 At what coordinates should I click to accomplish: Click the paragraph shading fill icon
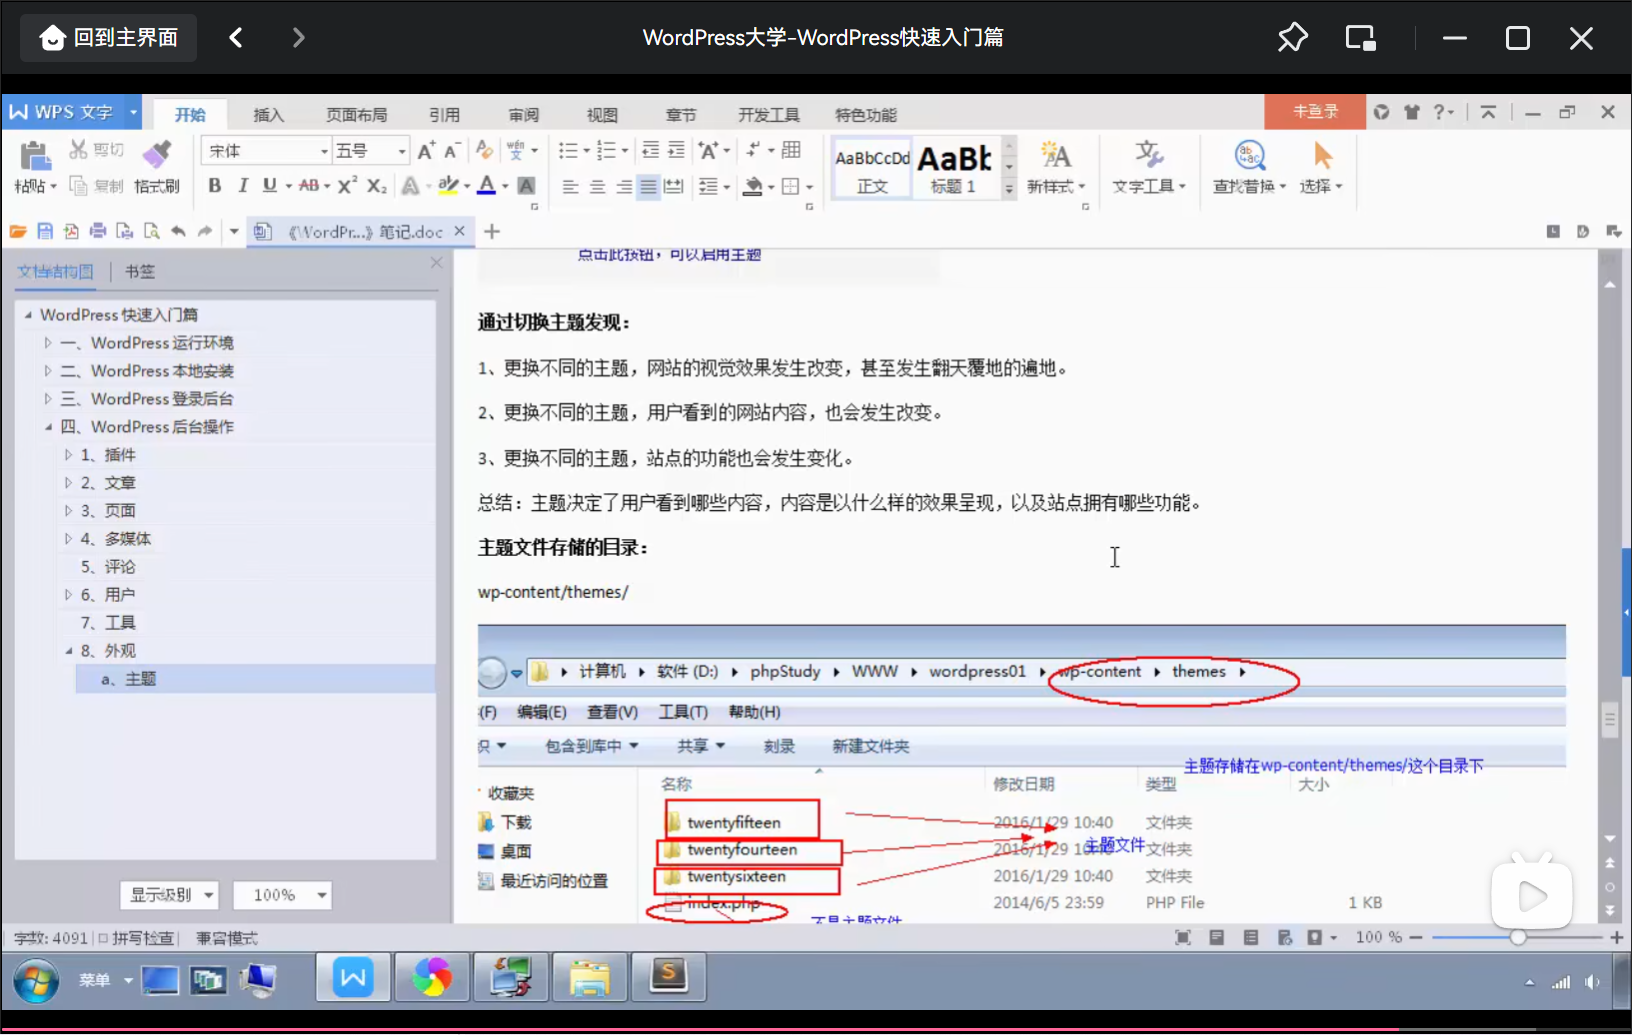click(754, 187)
